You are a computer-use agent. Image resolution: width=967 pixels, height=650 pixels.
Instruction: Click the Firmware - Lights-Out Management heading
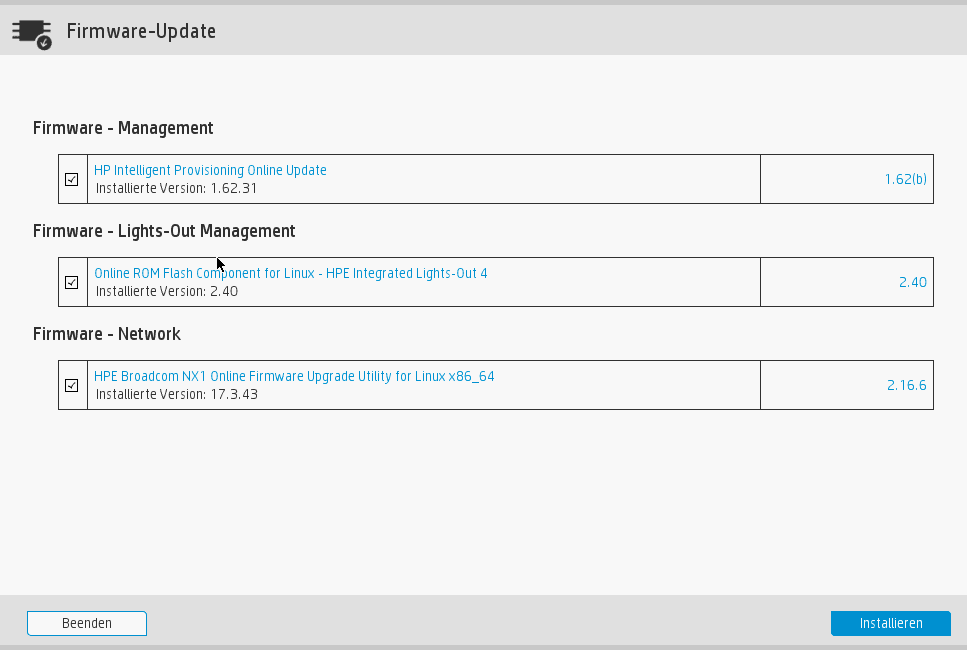(164, 231)
